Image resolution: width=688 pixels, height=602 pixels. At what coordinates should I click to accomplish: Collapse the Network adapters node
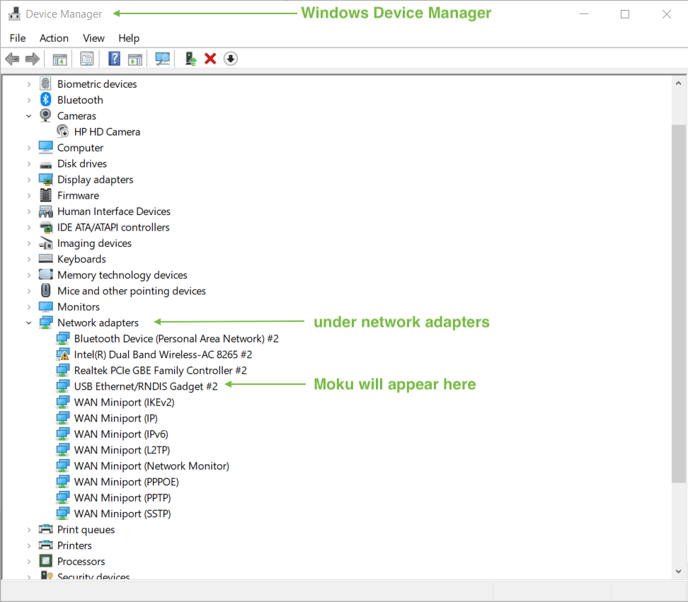29,322
